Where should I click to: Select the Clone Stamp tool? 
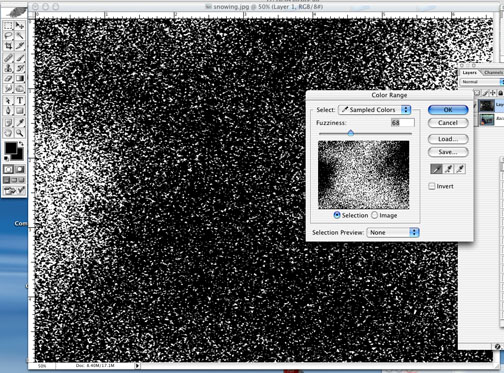tap(8, 68)
